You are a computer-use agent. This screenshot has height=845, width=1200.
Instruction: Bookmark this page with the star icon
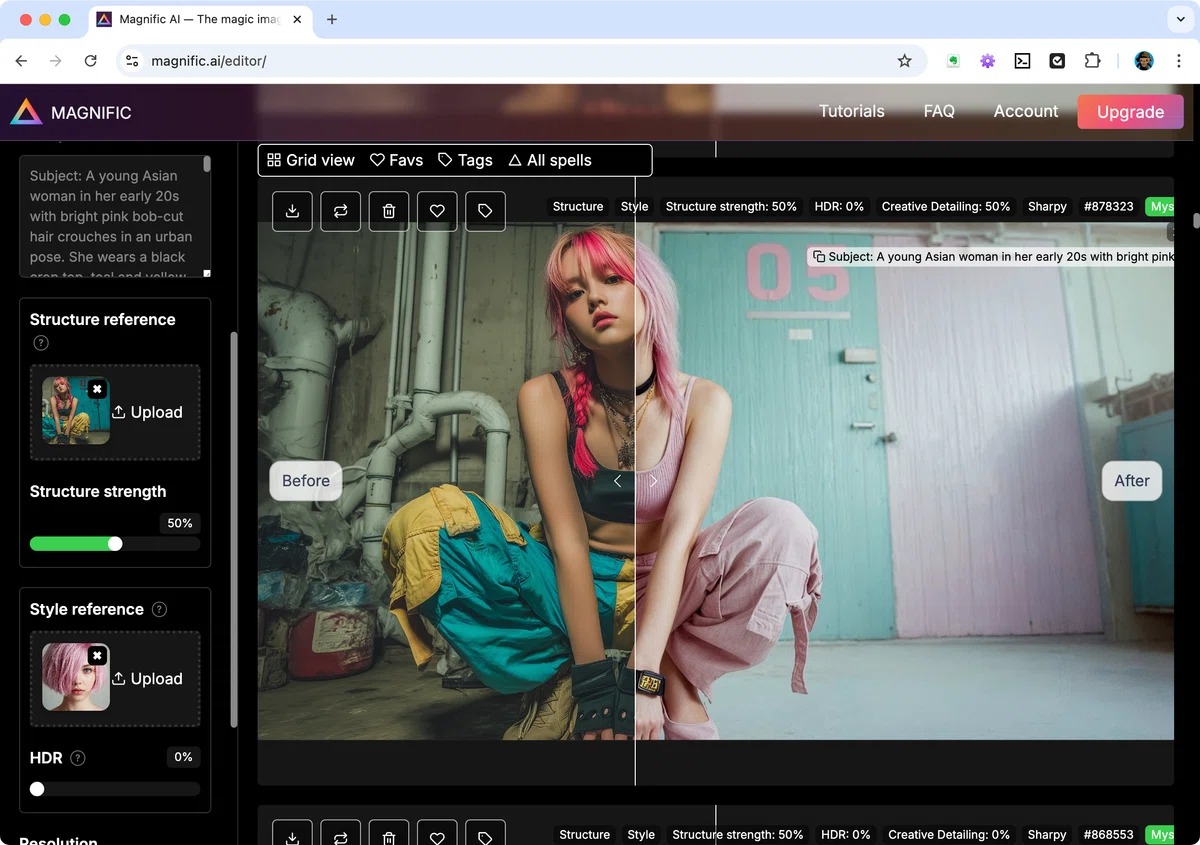click(905, 61)
